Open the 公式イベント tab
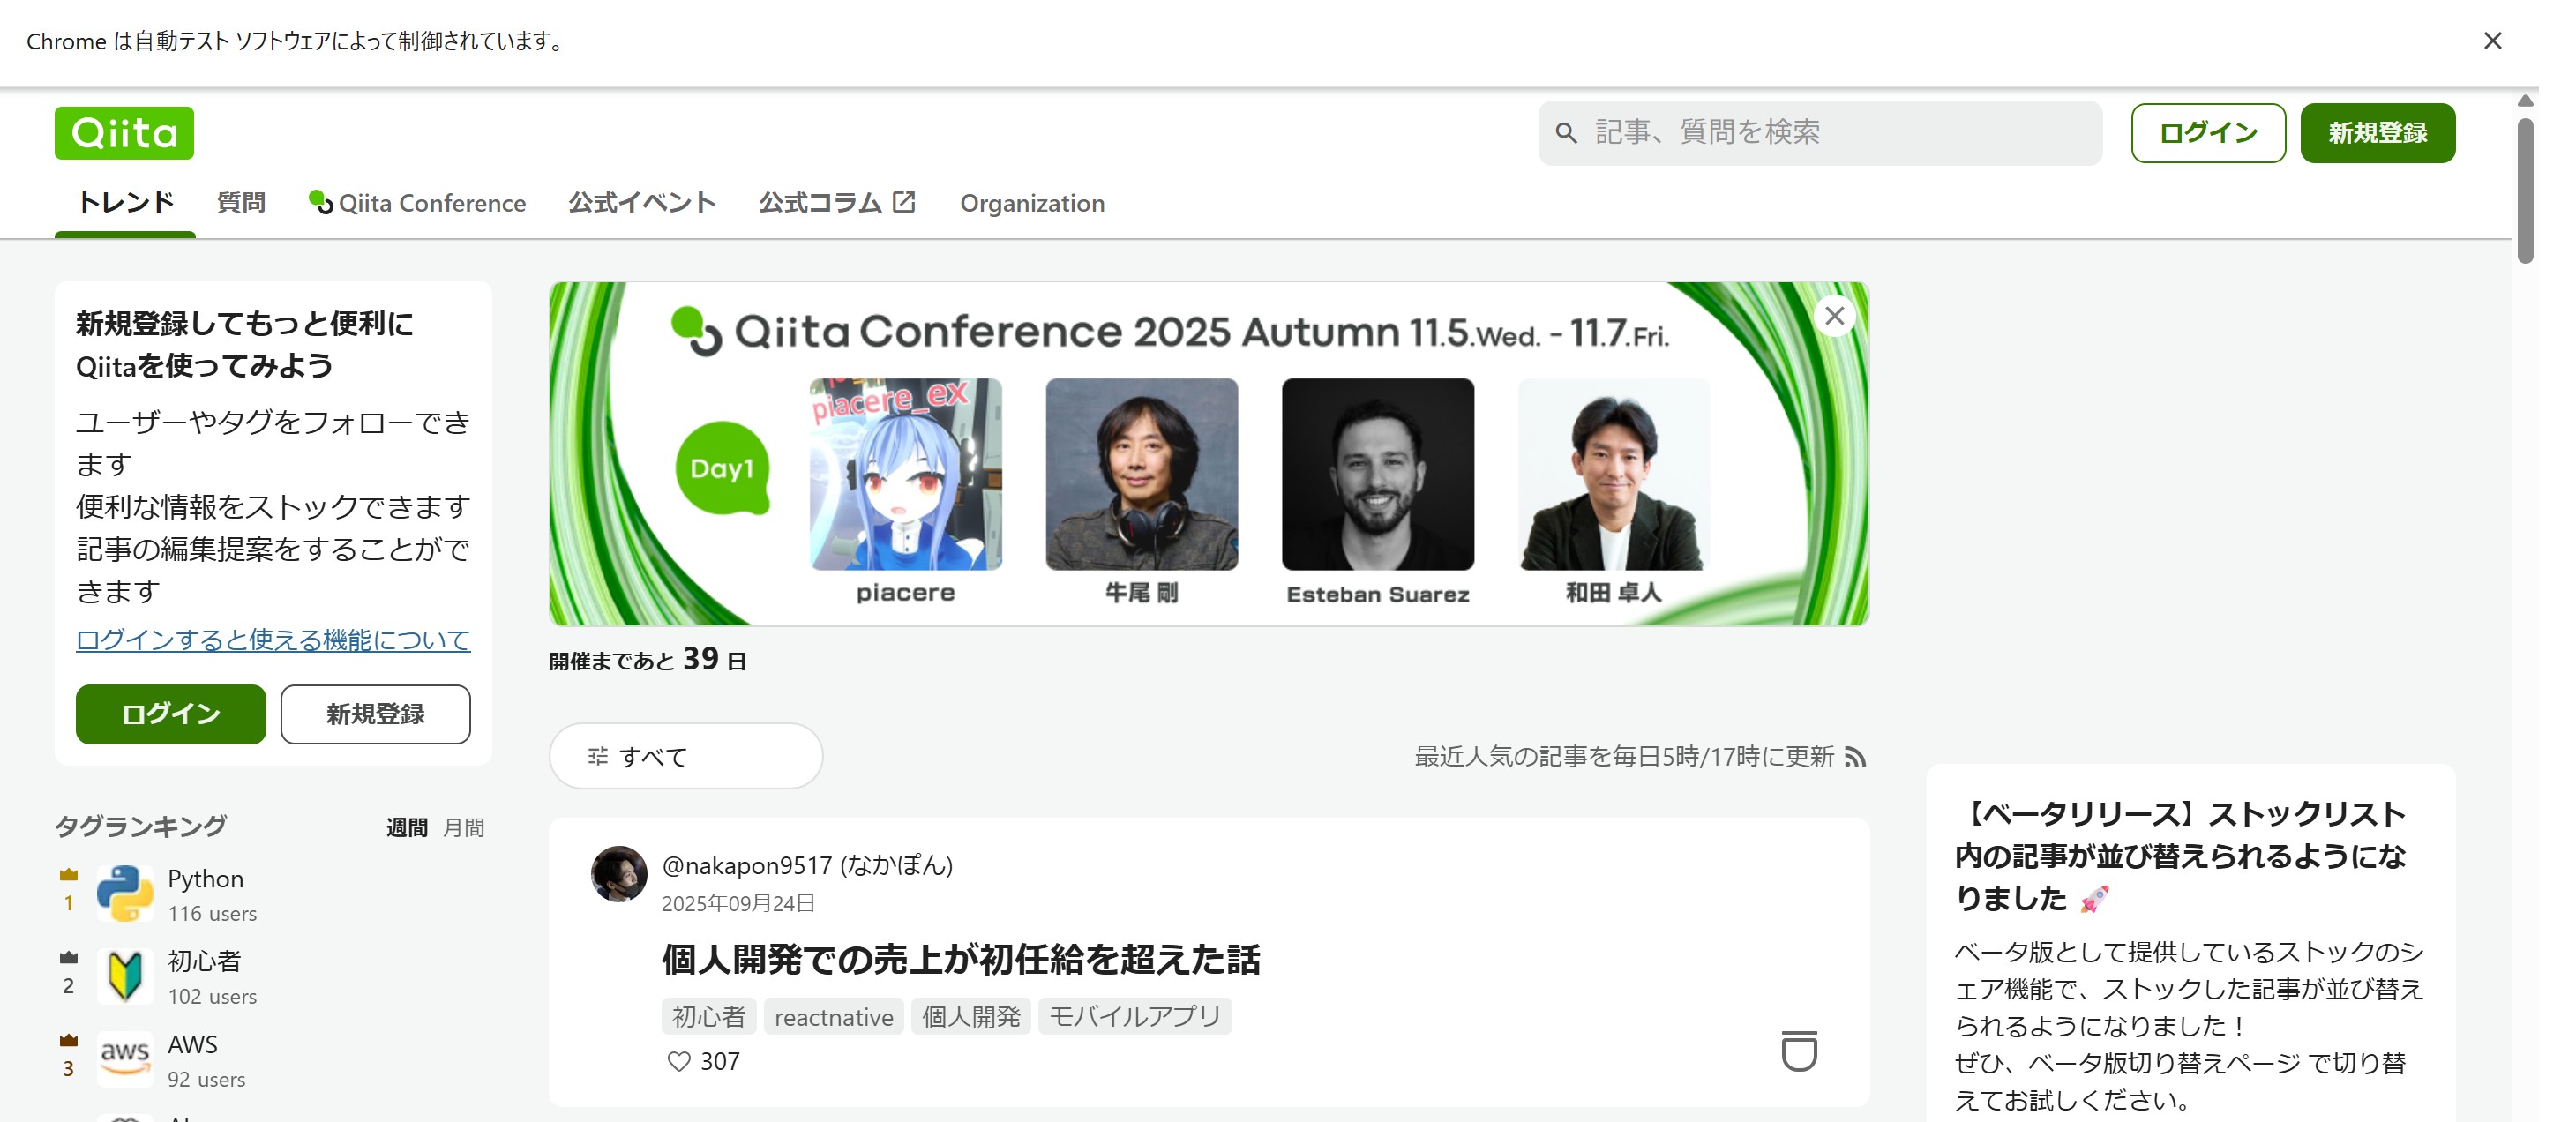Screen dimensions: 2576x1122 point(642,203)
